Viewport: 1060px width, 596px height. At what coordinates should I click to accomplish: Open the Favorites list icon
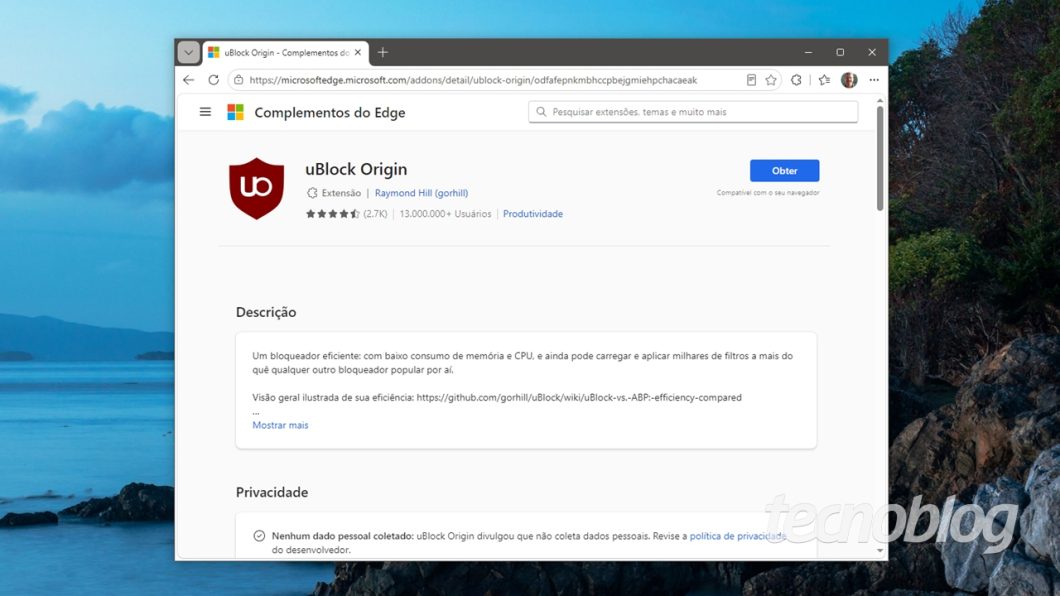point(824,80)
